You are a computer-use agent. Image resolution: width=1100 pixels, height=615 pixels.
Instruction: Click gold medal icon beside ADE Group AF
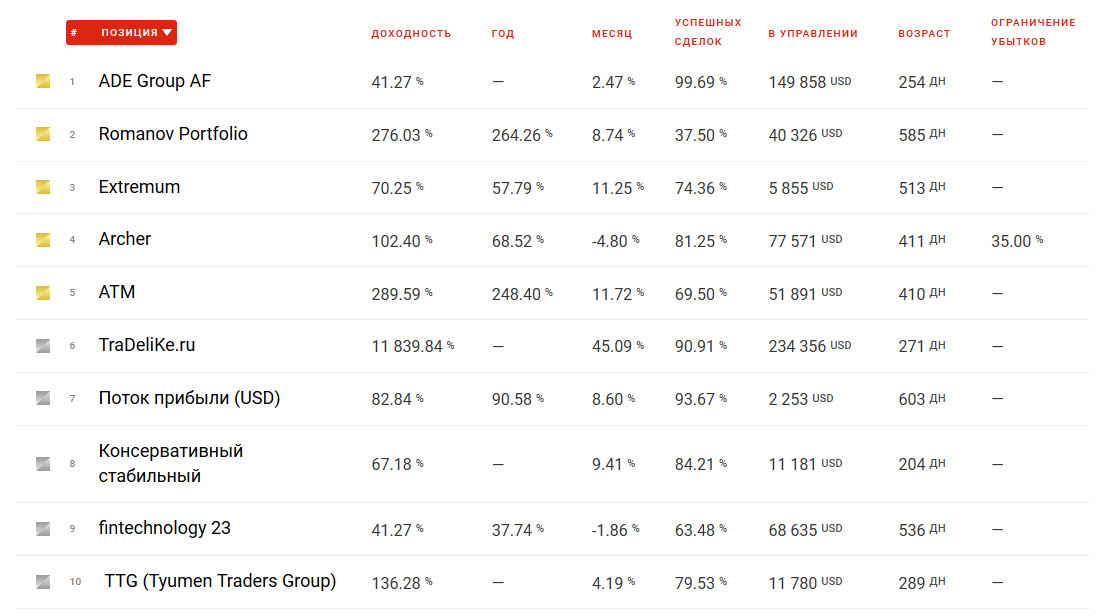(43, 81)
